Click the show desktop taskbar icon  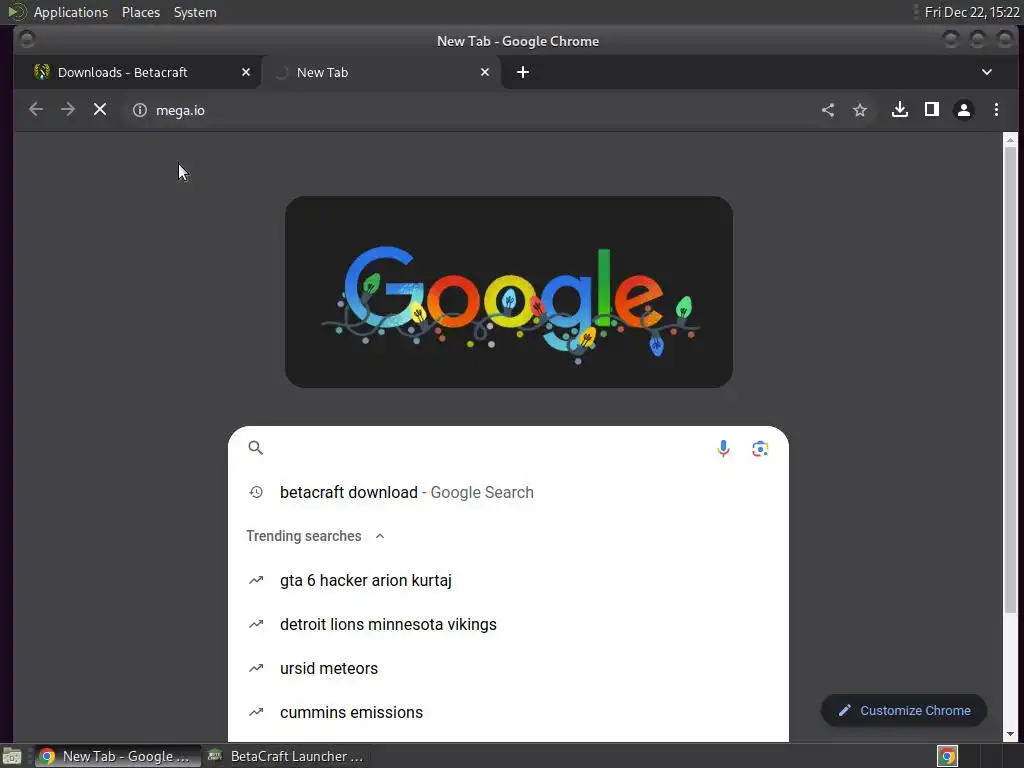point(12,756)
